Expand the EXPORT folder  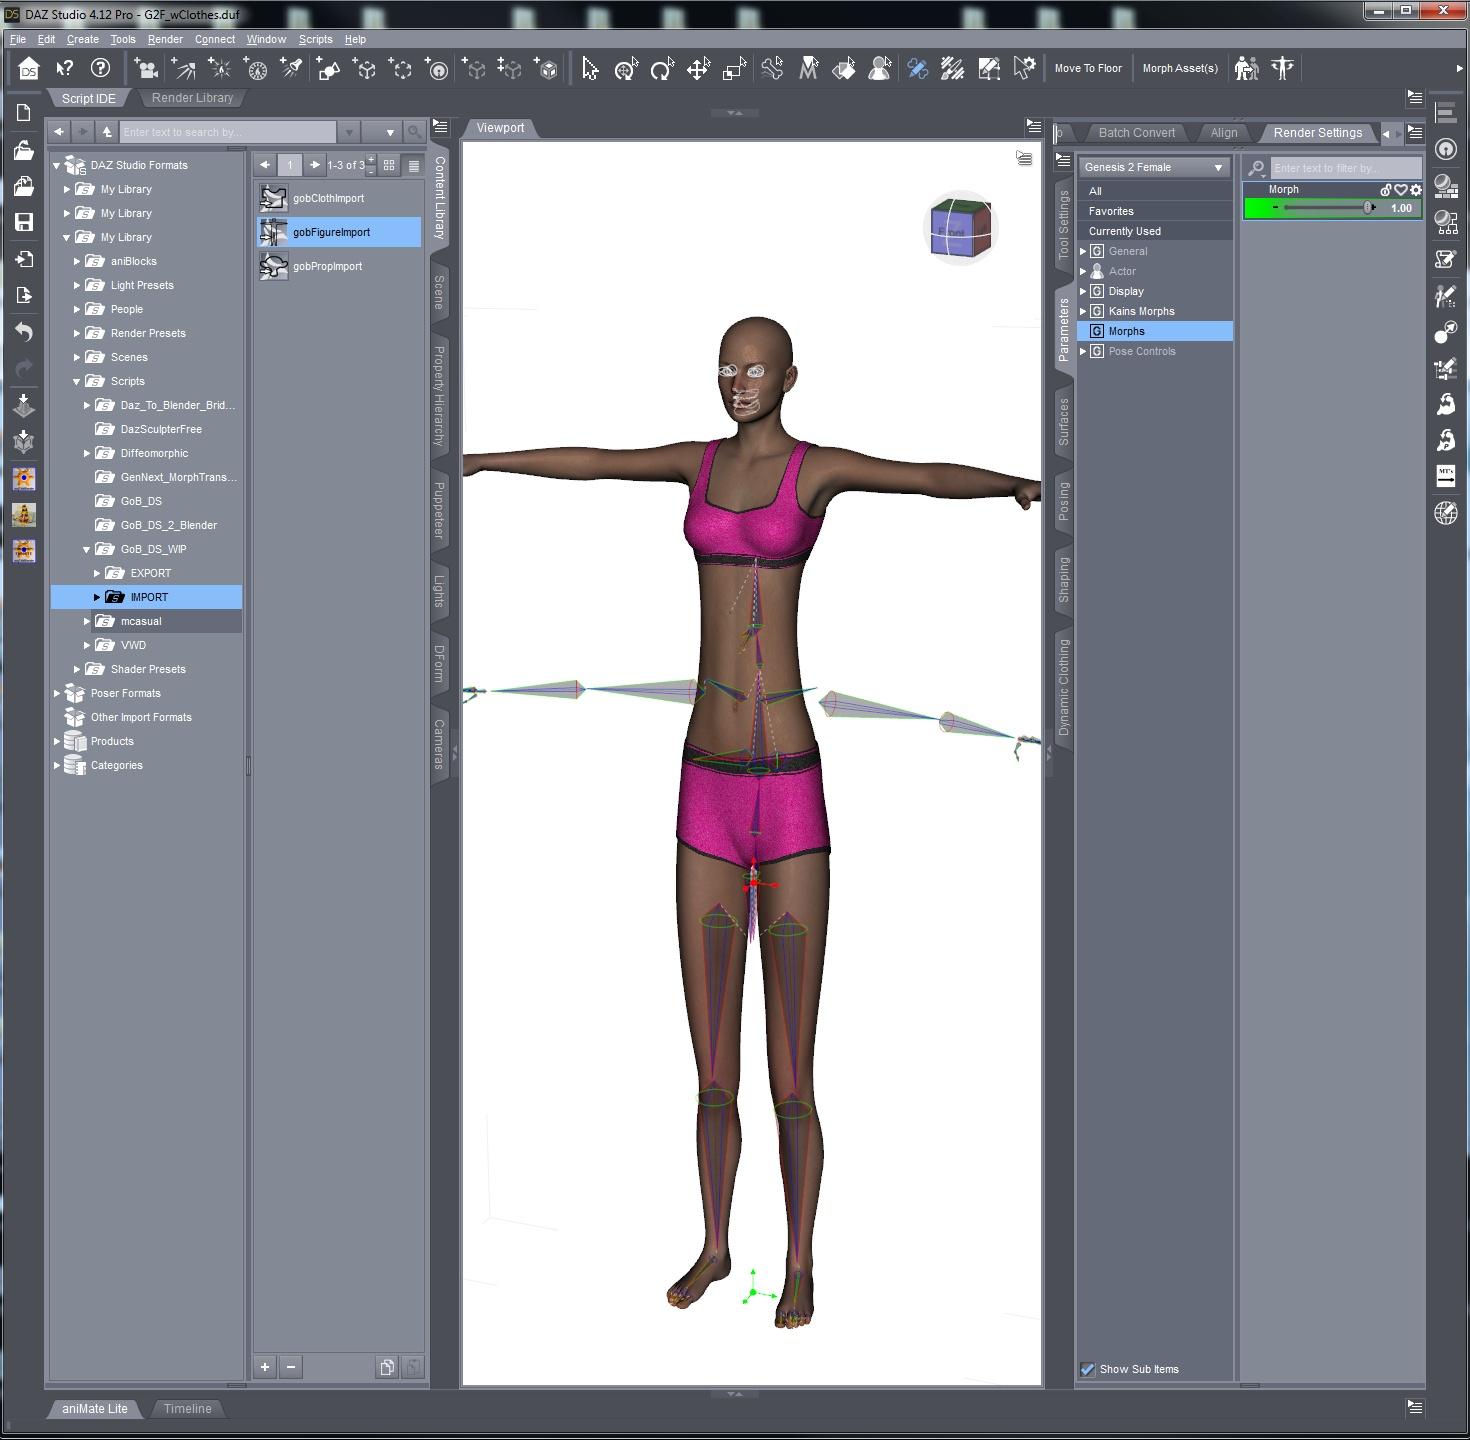point(97,573)
